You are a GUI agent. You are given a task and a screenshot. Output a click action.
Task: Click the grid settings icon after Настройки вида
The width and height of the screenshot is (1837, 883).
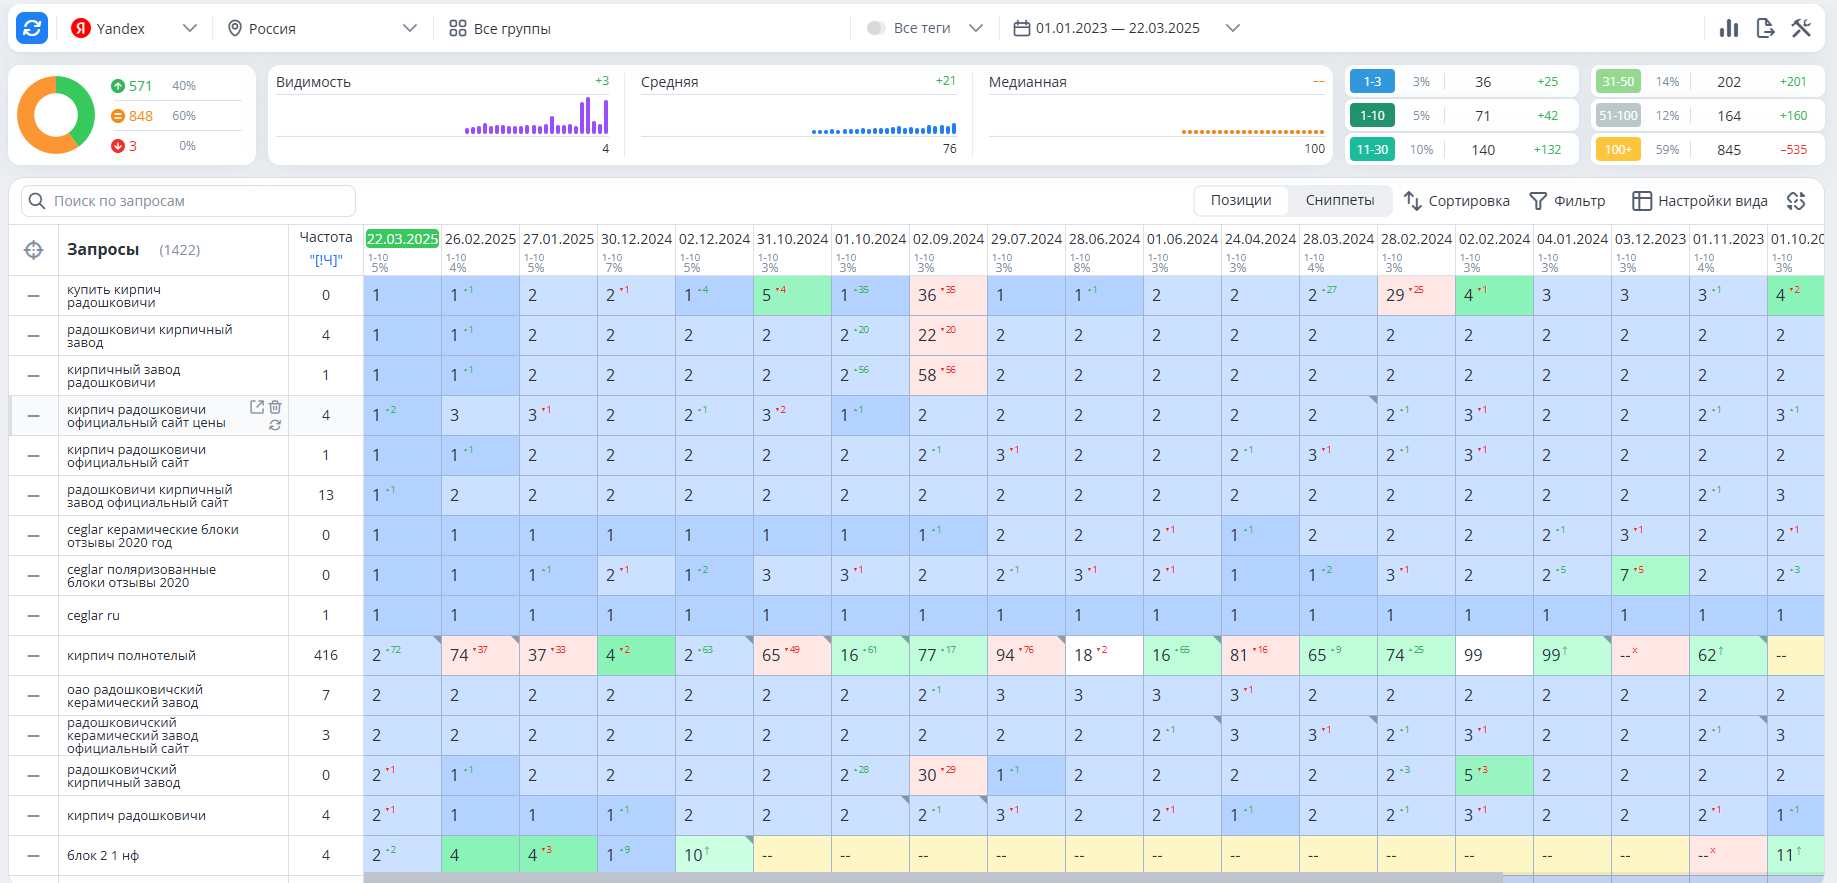[x=1796, y=201]
